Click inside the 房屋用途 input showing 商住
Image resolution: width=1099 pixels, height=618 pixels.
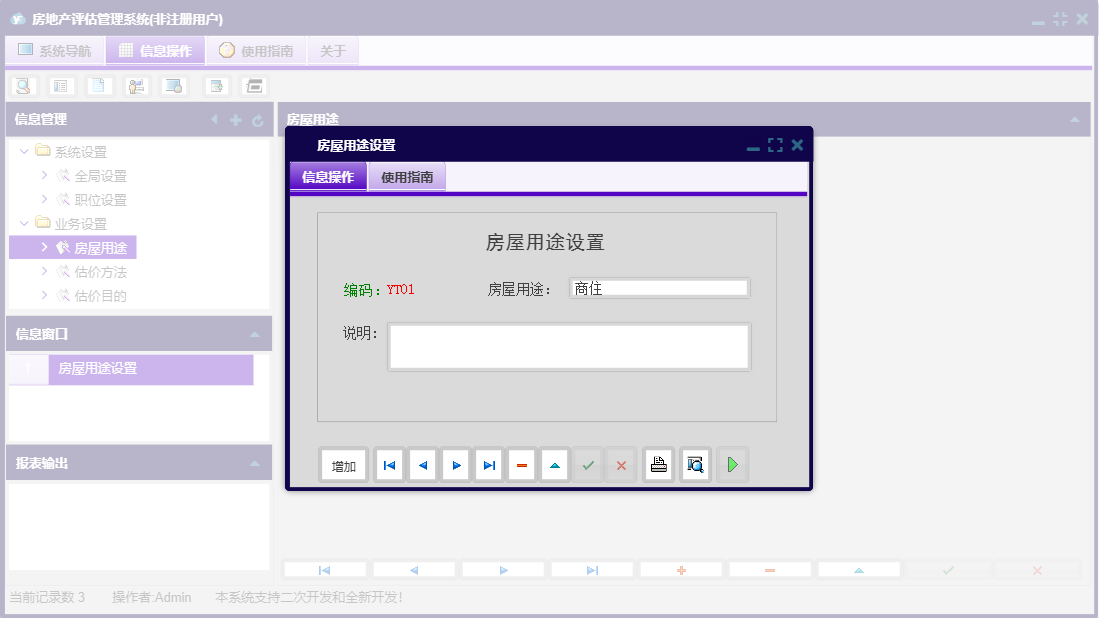[660, 287]
